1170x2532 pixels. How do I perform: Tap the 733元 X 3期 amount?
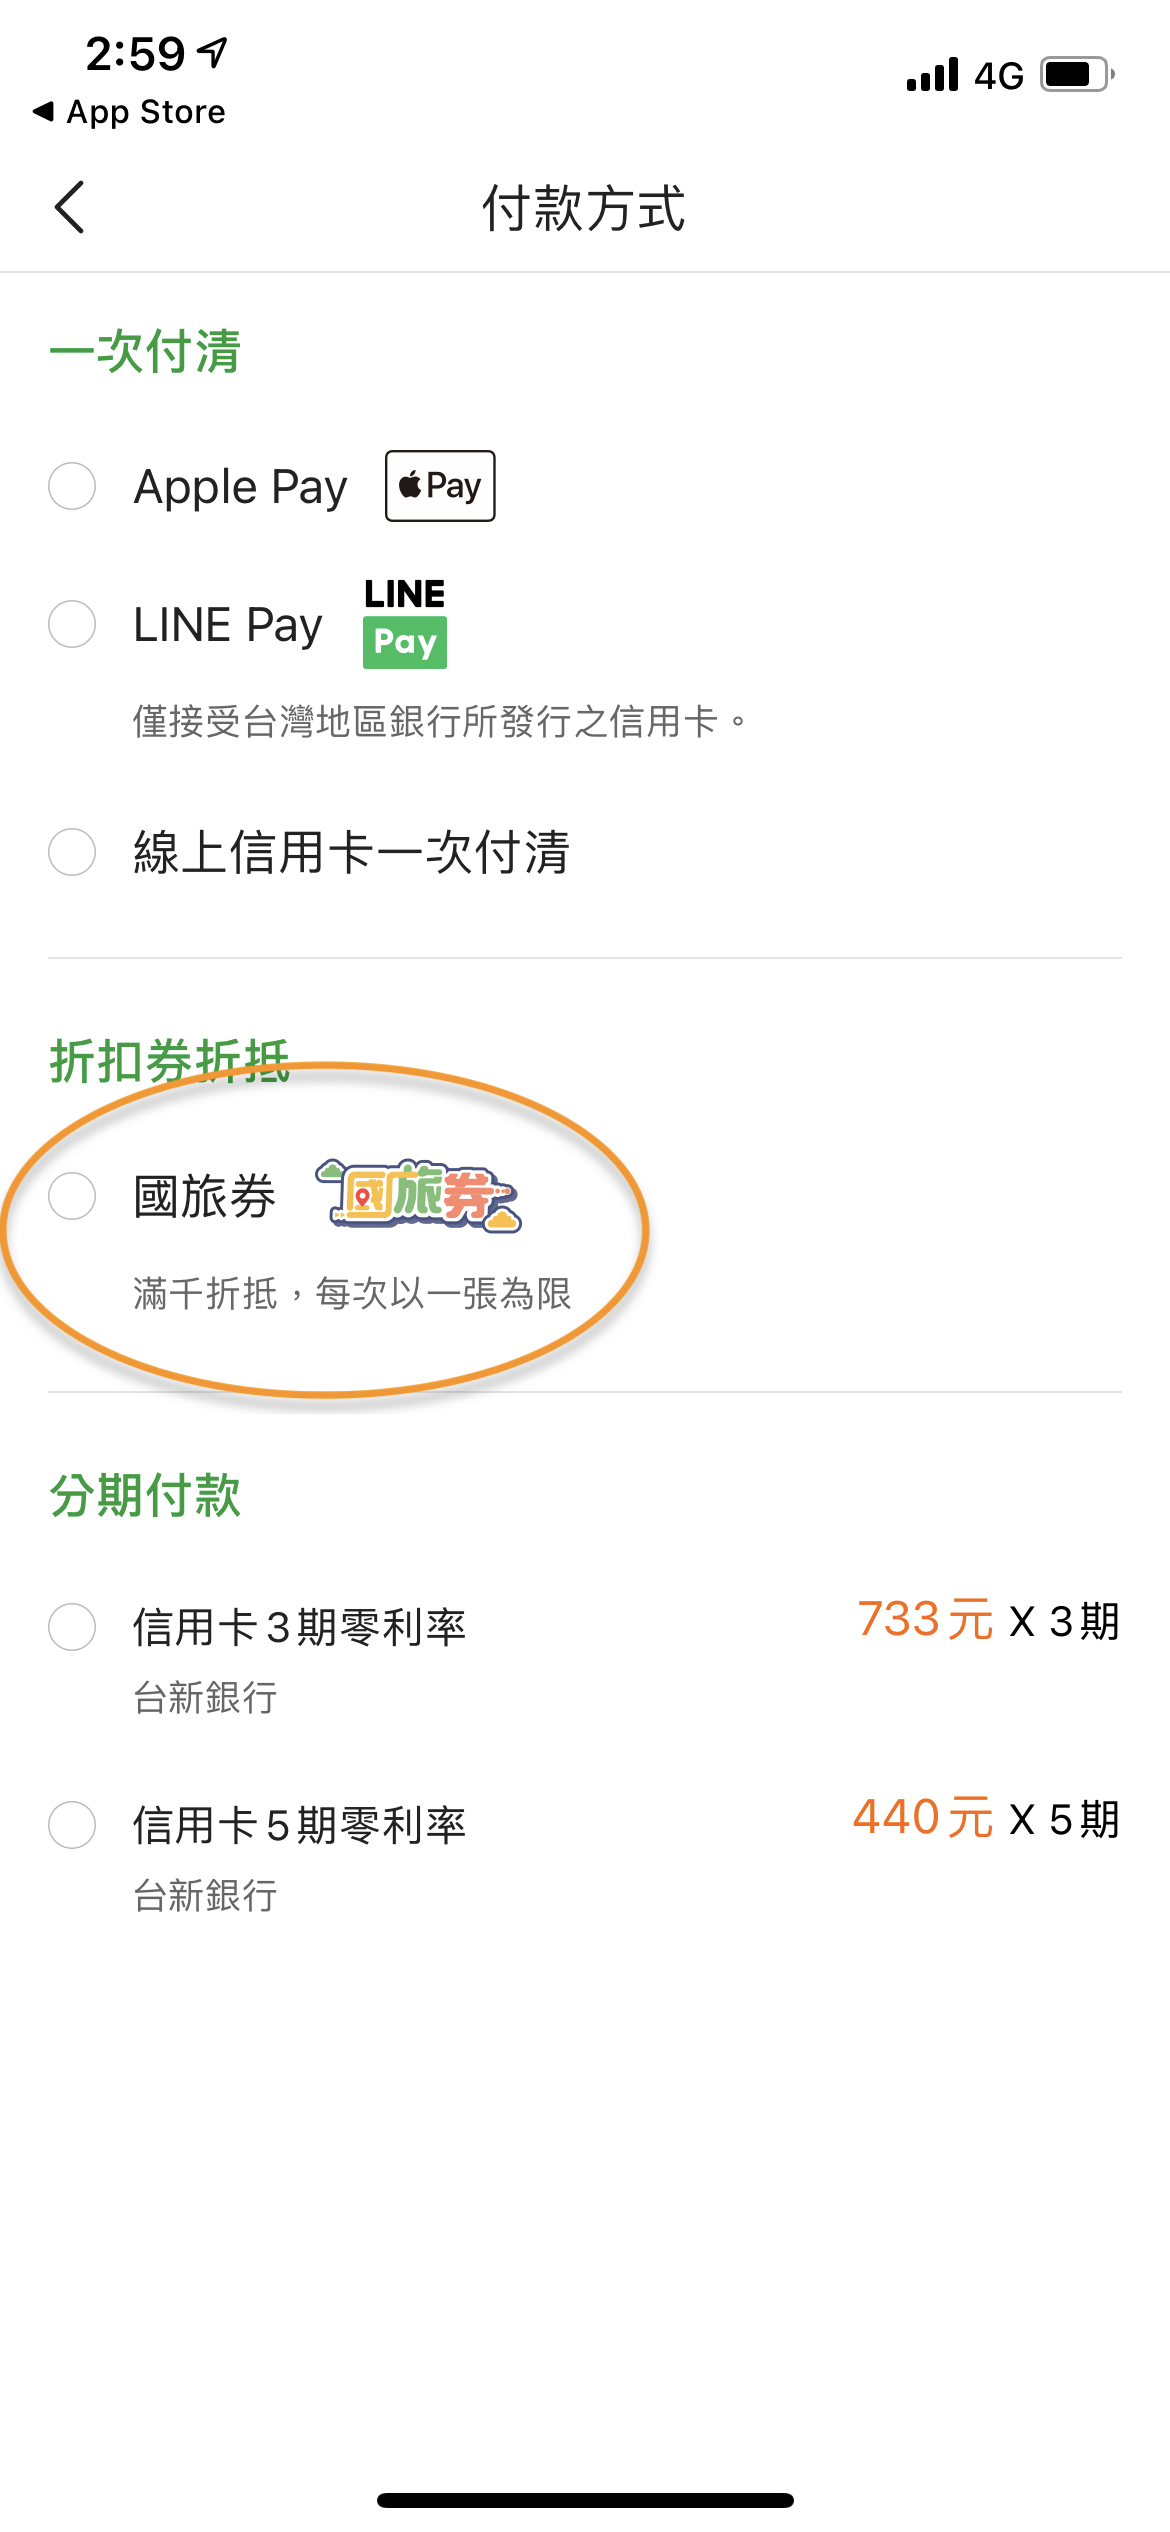(x=988, y=1620)
